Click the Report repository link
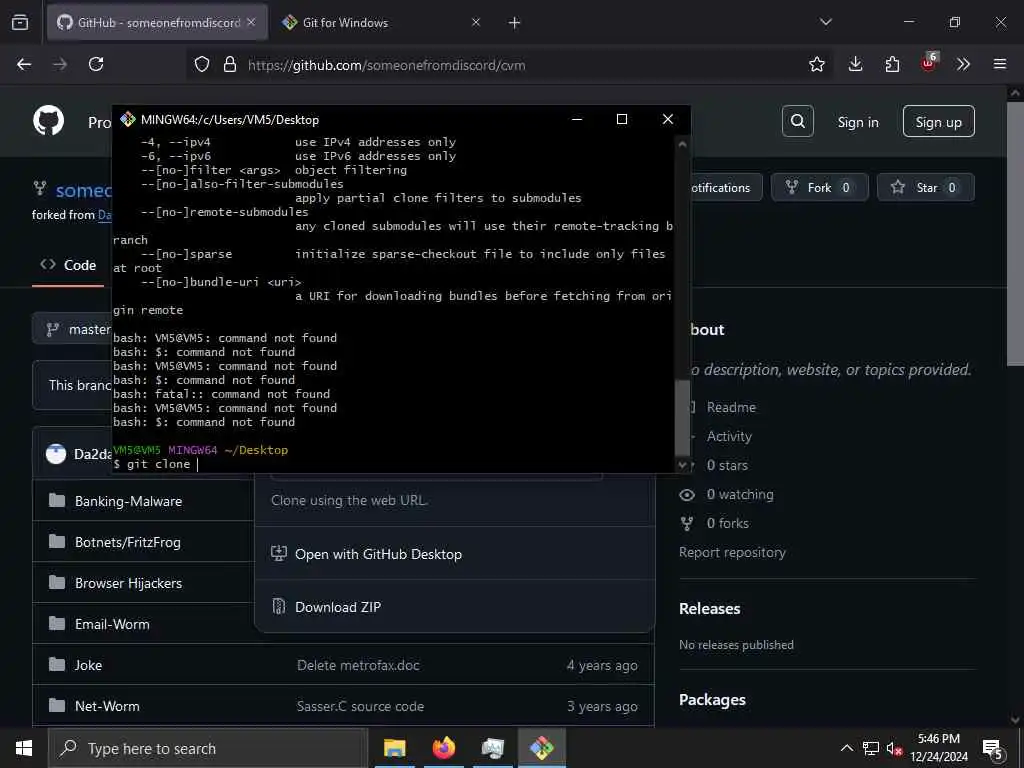The height and width of the screenshot is (768, 1024). click(732, 552)
